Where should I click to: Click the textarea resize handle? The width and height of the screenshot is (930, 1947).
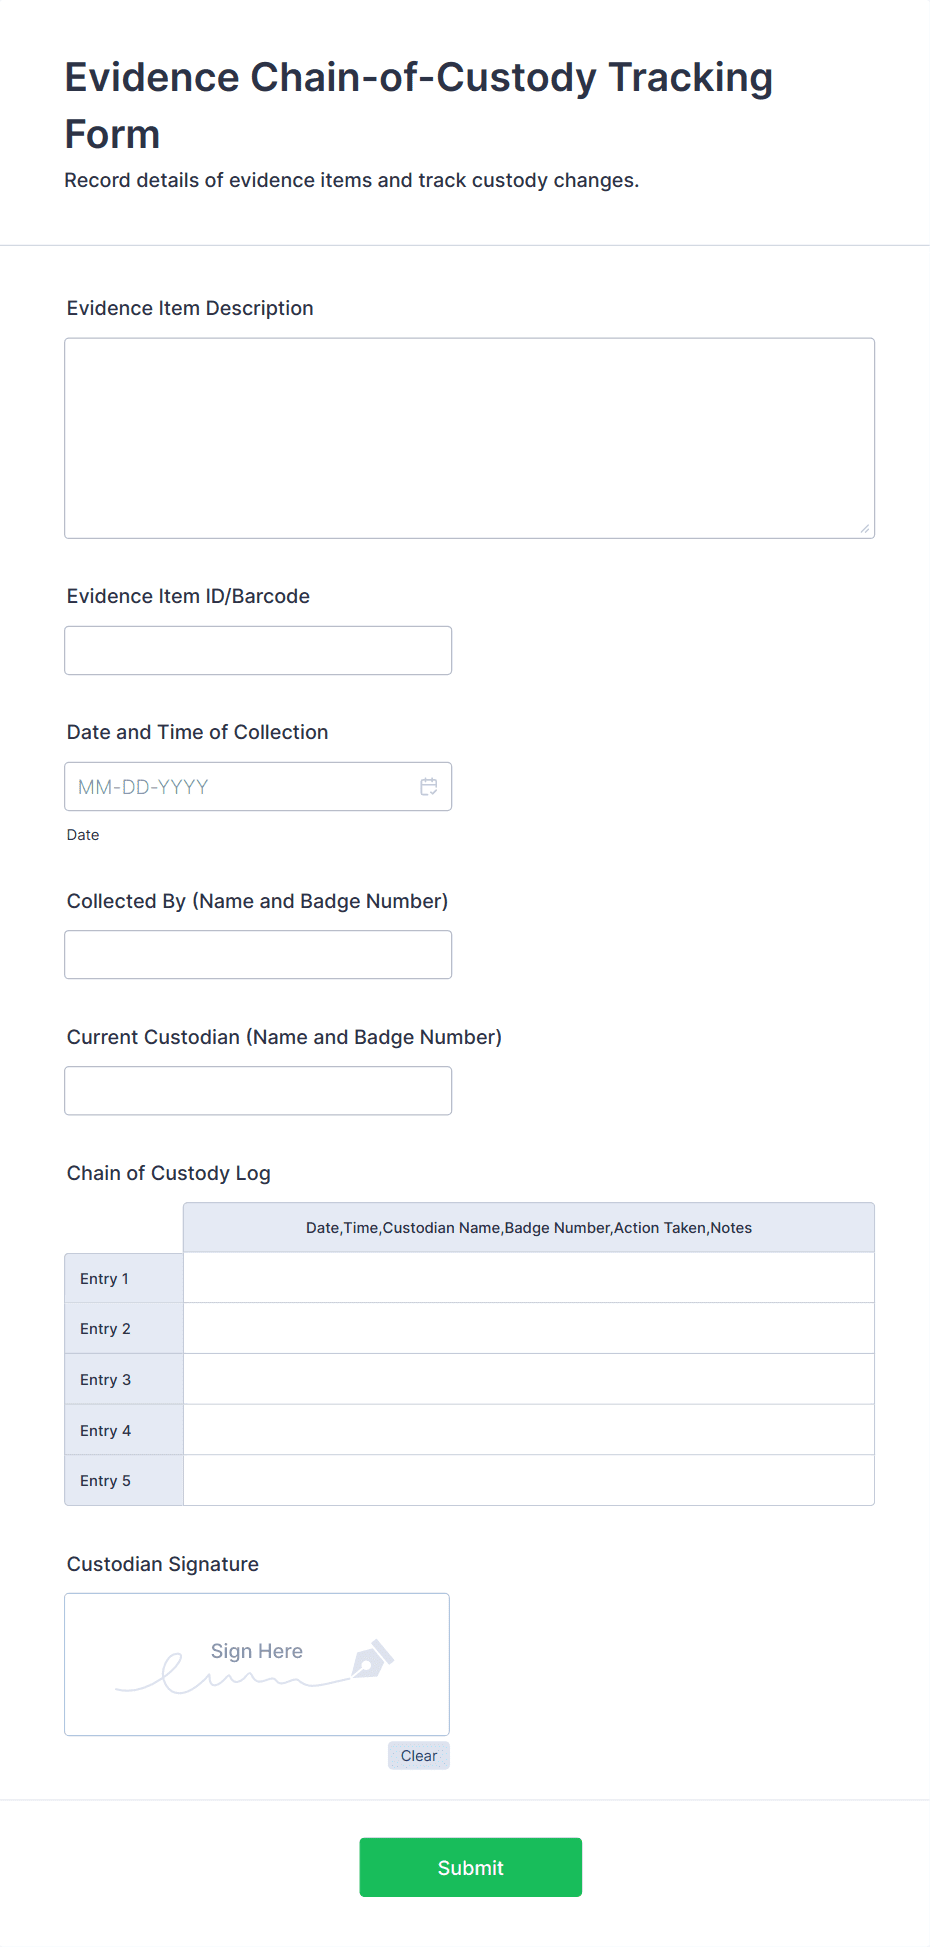pos(866,528)
